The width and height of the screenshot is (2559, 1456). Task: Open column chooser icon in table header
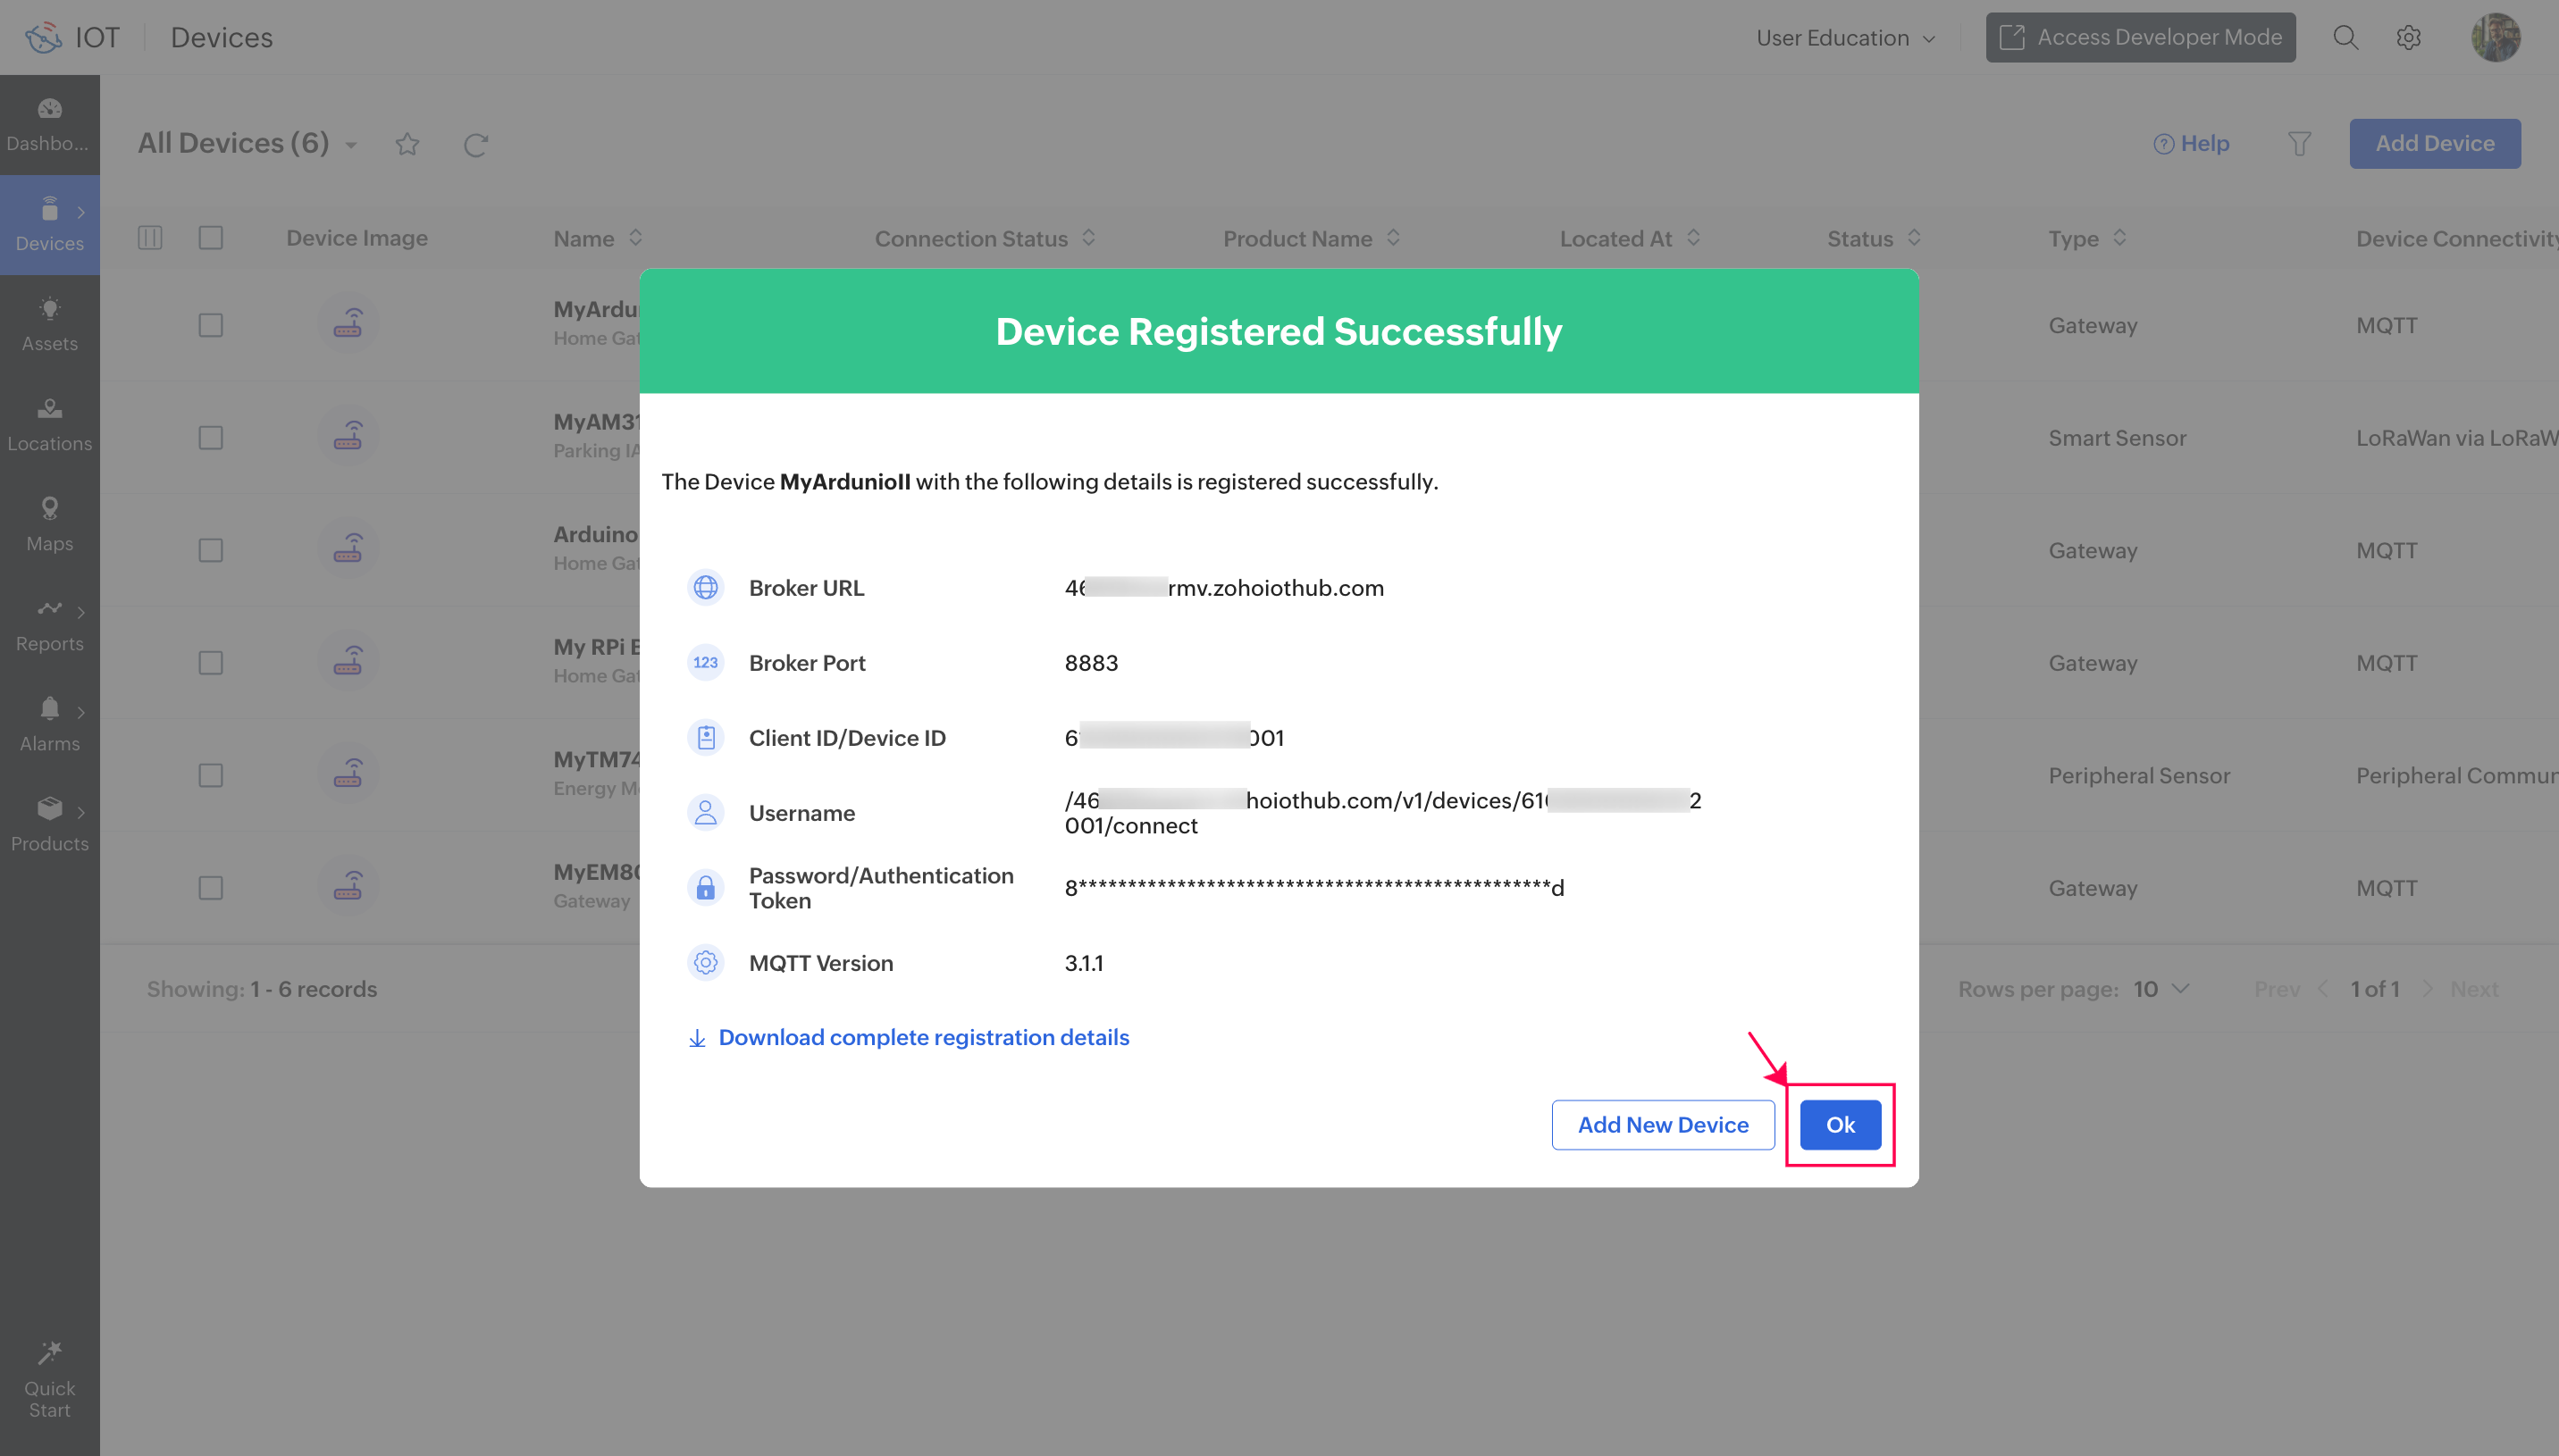[x=150, y=238]
